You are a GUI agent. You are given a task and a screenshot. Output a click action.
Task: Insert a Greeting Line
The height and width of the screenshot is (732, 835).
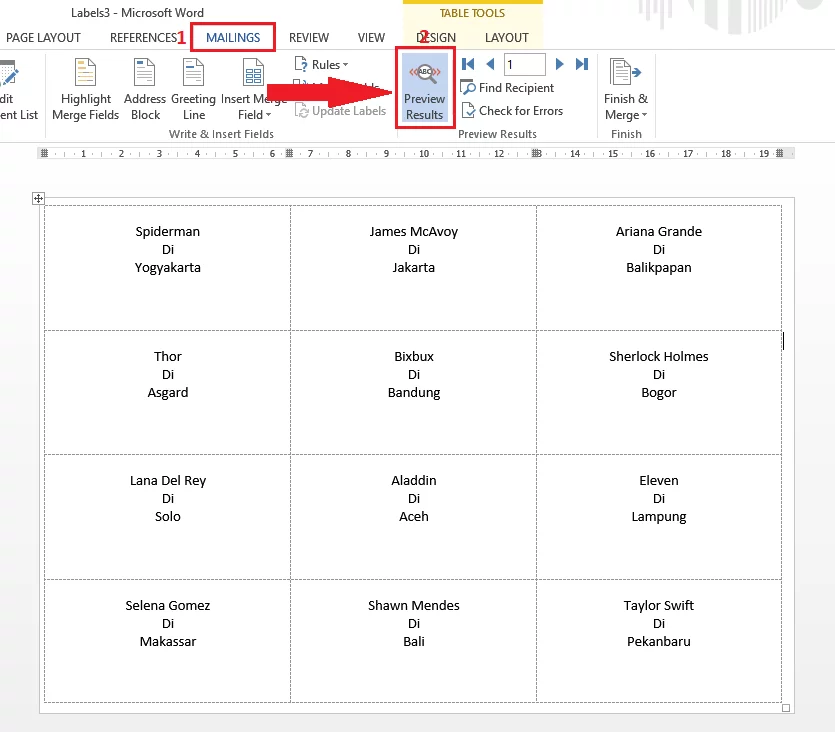(193, 89)
